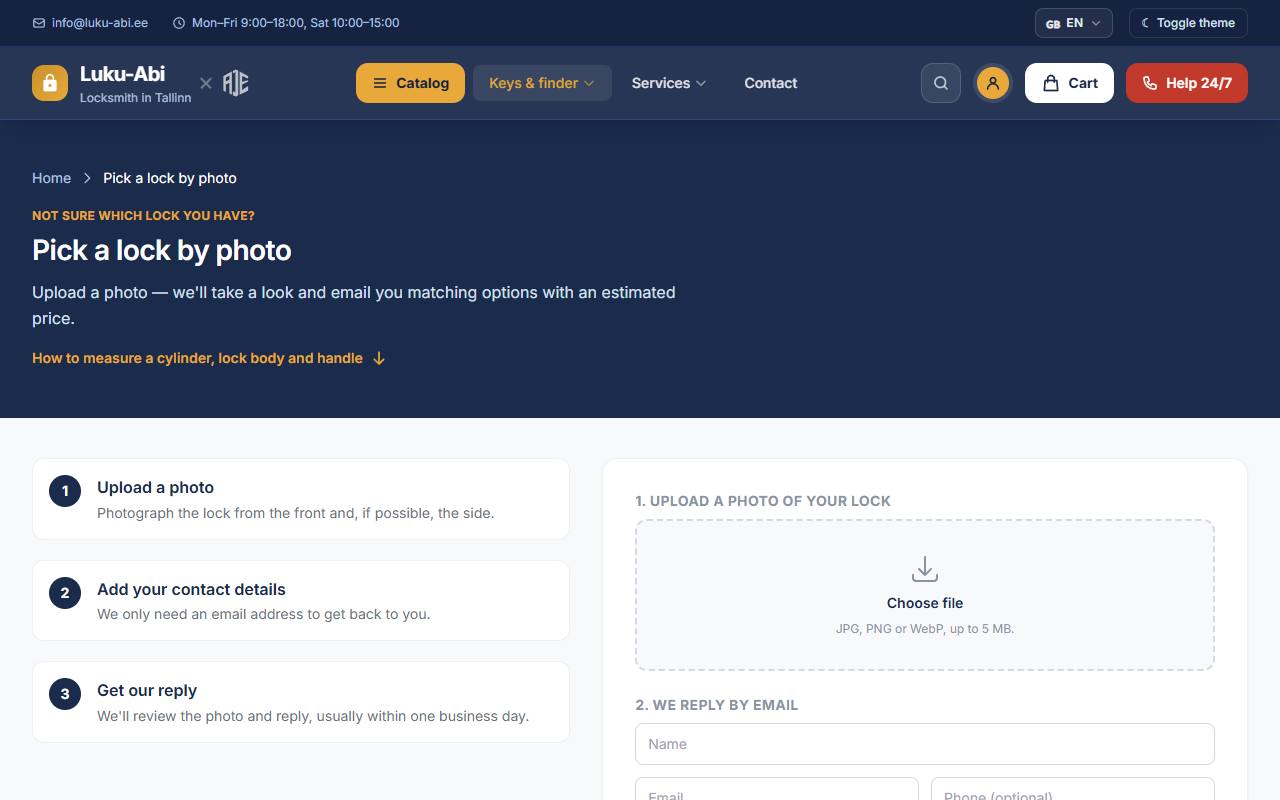Click the Email input field

tap(777, 789)
